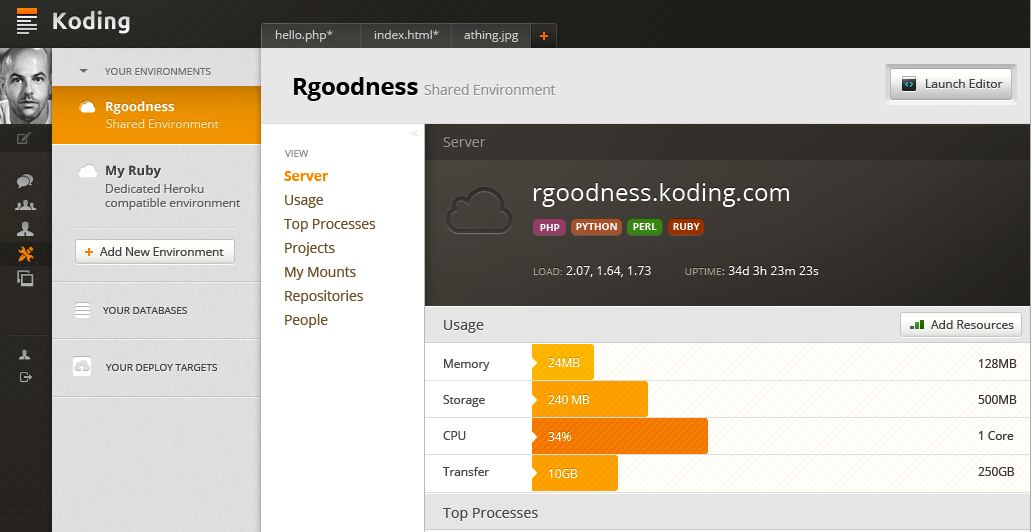Open Repositories view
Viewport: 1032px width, 532px height.
[323, 296]
